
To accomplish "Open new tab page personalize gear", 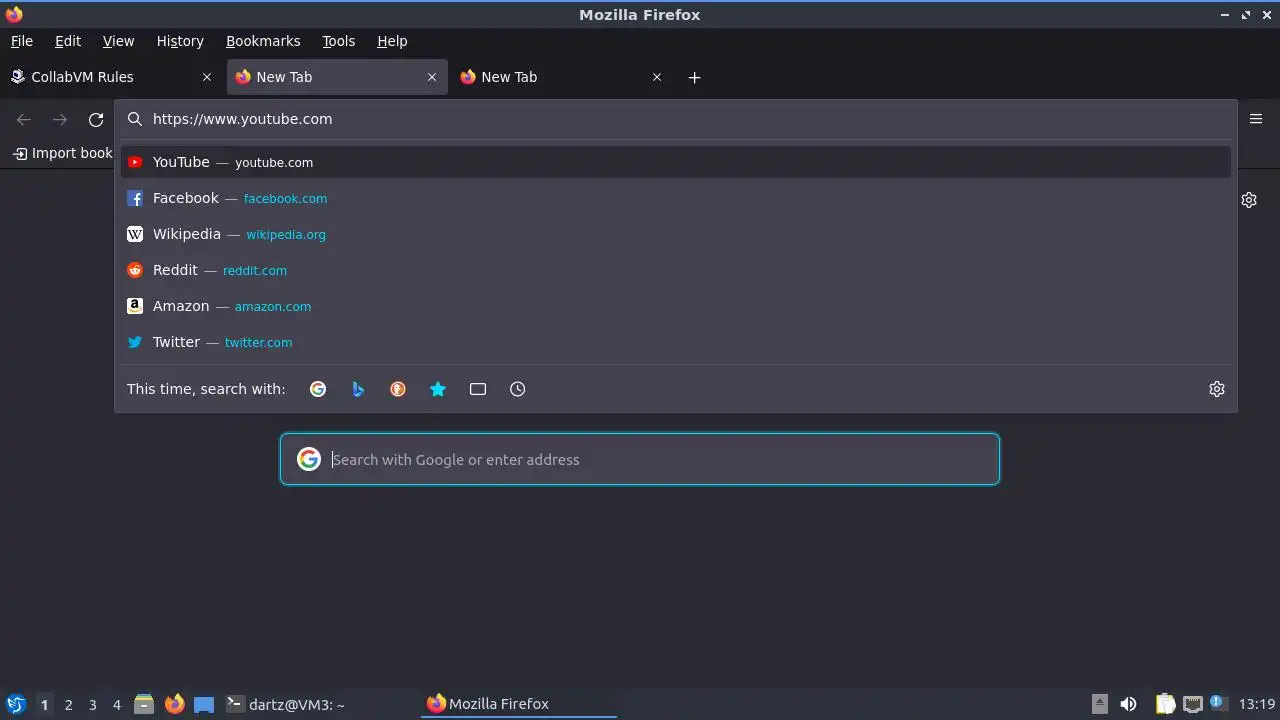I will [1249, 200].
